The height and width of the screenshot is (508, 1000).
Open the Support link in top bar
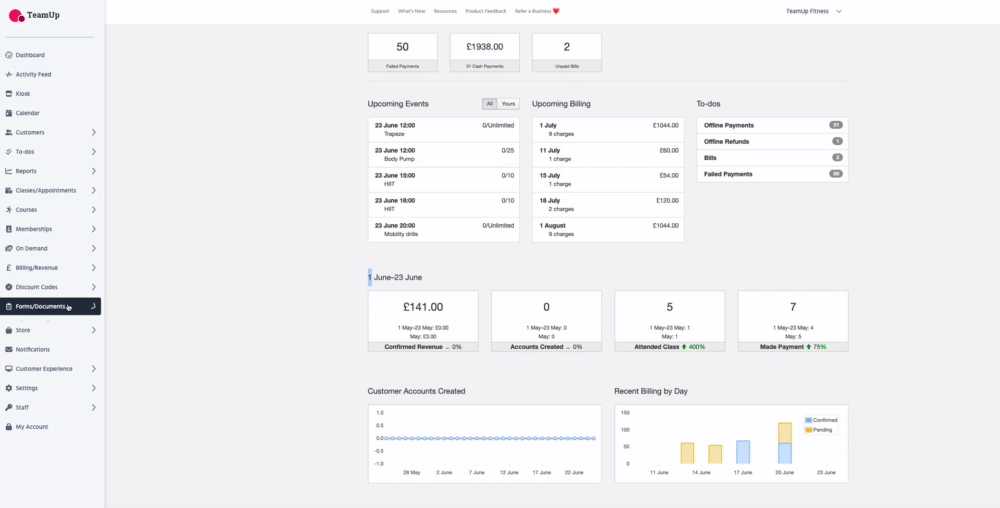click(x=380, y=11)
